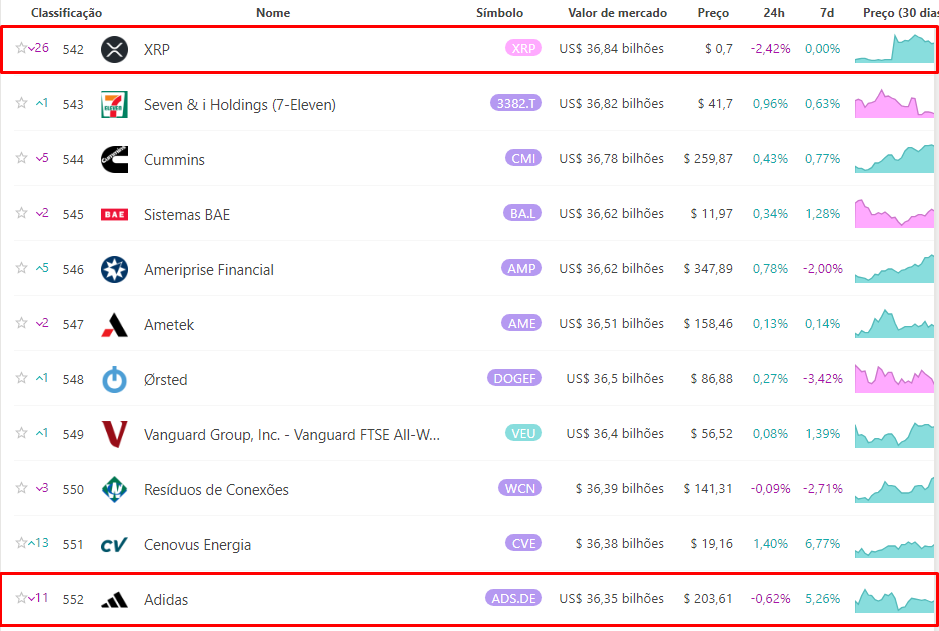The height and width of the screenshot is (631, 939).
Task: Sort by the Nome column header
Action: click(x=273, y=13)
